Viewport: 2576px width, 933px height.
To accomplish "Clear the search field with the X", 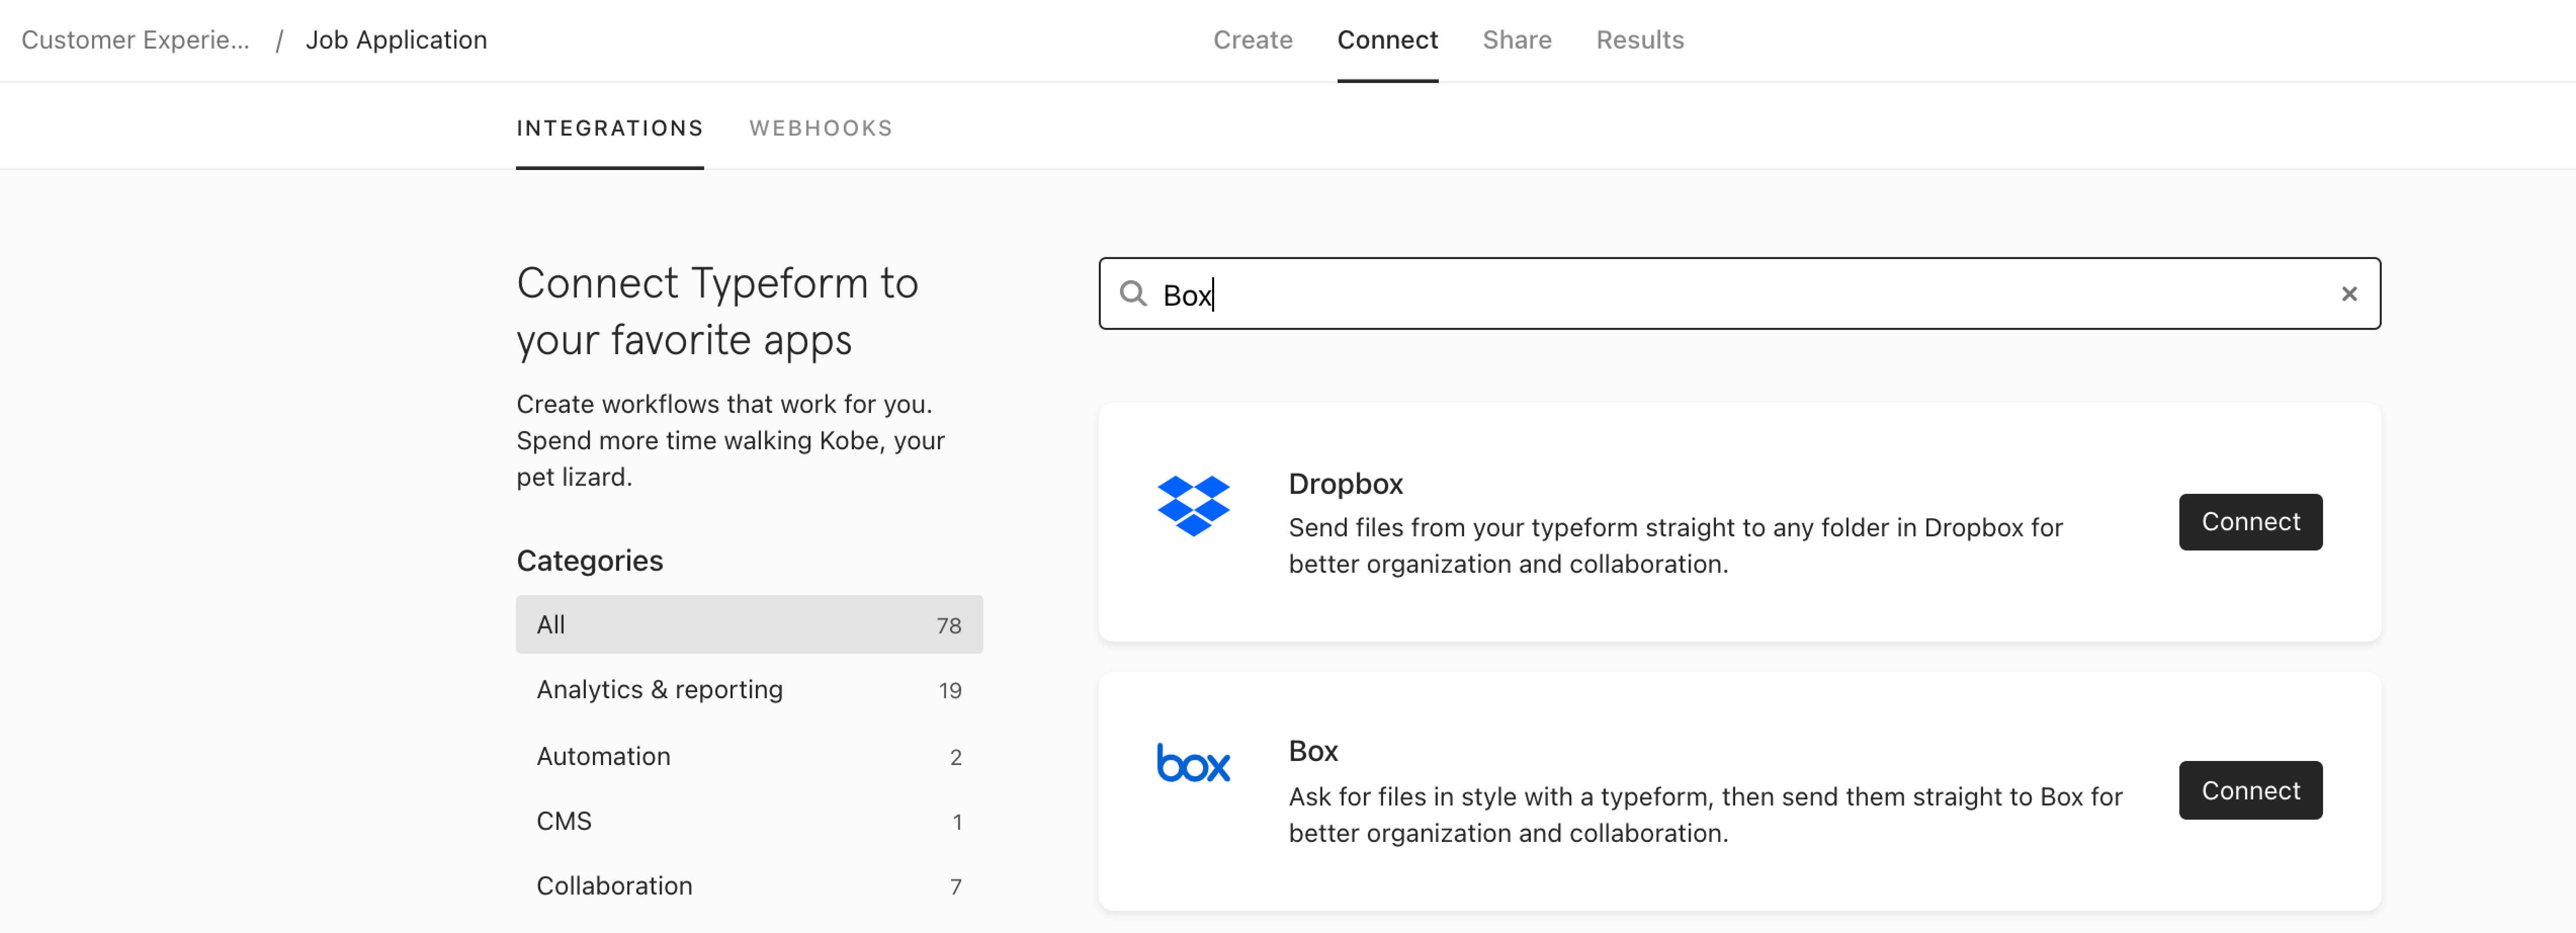I will pos(2349,293).
